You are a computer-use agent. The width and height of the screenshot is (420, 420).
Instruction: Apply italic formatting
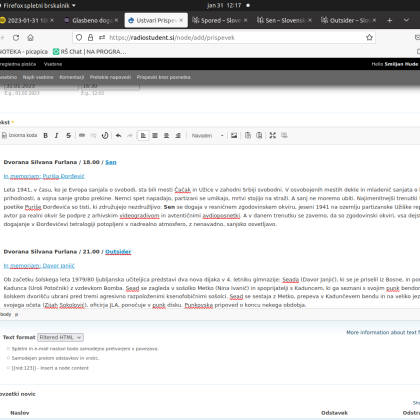(57, 135)
